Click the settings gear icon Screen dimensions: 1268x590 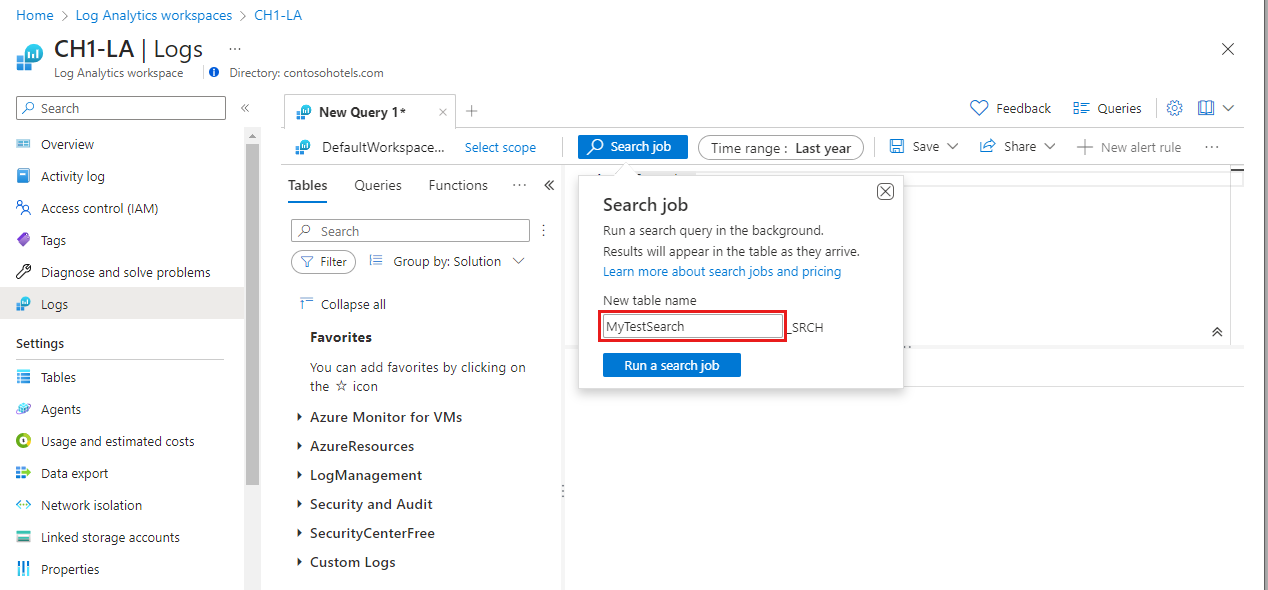tap(1175, 108)
